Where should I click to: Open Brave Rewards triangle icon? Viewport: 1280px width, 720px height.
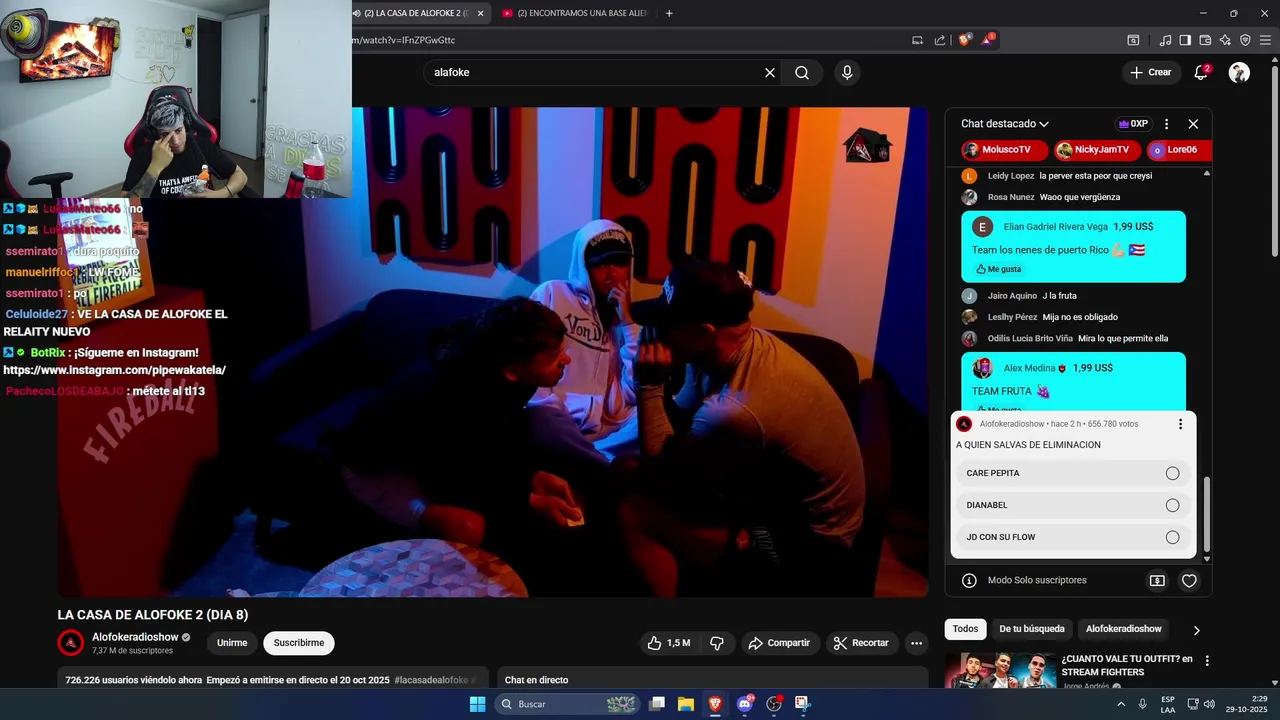tap(988, 40)
